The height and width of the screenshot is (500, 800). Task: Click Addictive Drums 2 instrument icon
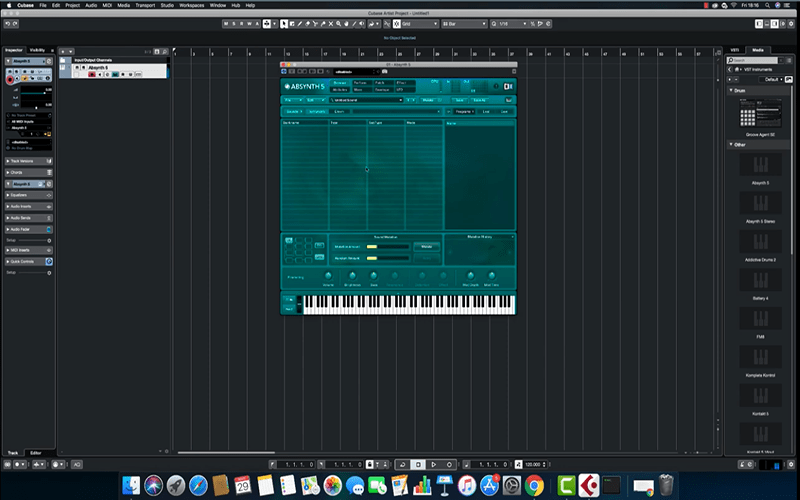760,243
